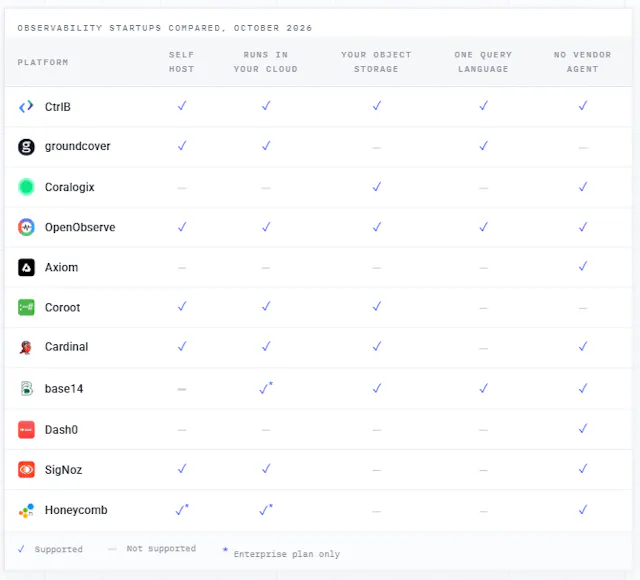Click the Runs In Your Cloud header
The image size is (640, 580).
pyautogui.click(x=266, y=62)
